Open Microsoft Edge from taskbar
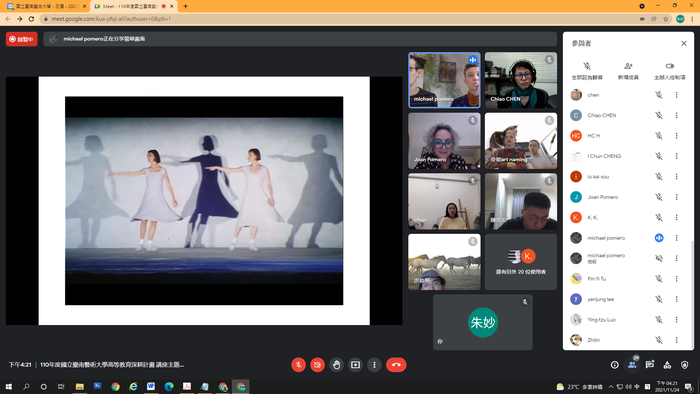Image resolution: width=700 pixels, height=394 pixels. 169,386
